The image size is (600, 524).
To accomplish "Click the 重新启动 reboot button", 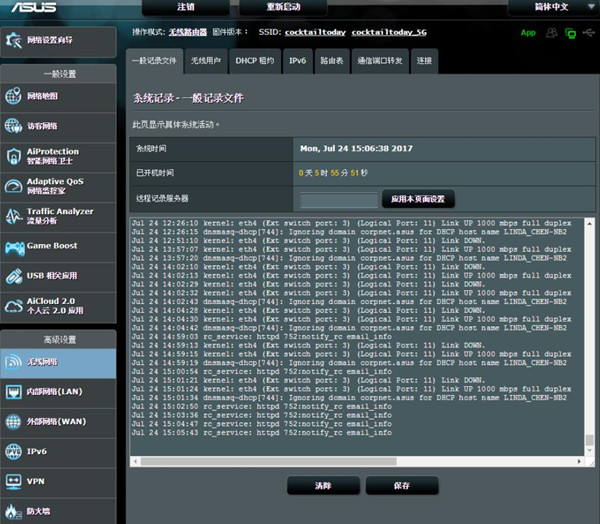I will (283, 7).
